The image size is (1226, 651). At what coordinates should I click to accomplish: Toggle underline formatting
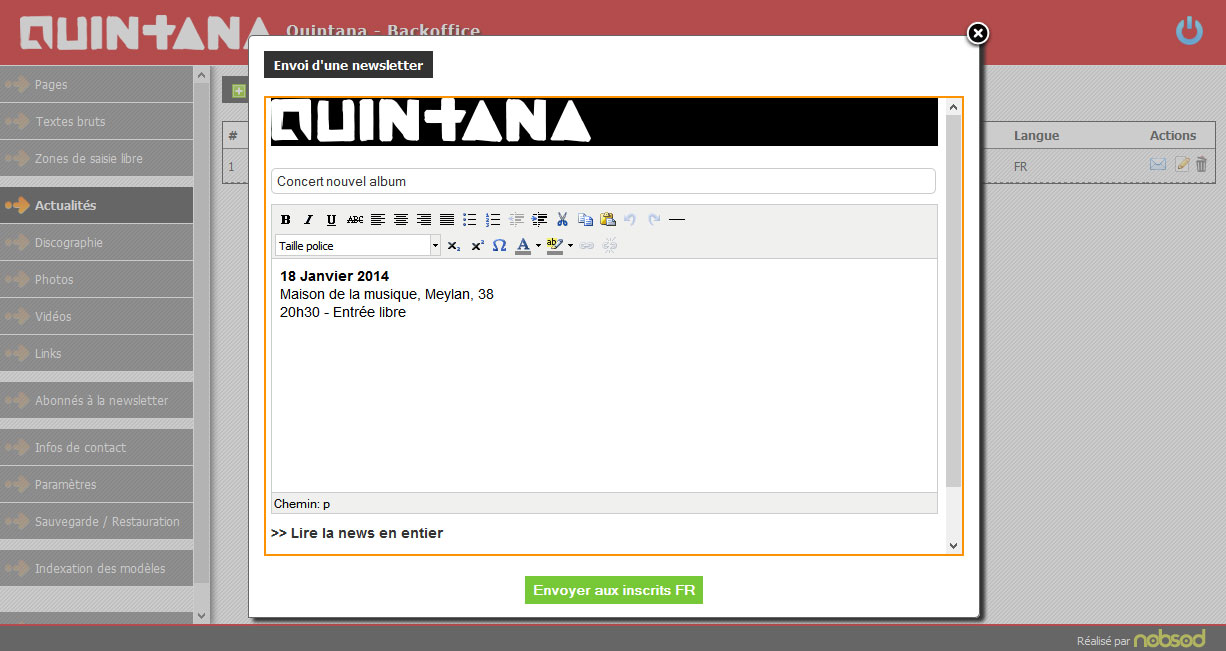click(x=331, y=219)
